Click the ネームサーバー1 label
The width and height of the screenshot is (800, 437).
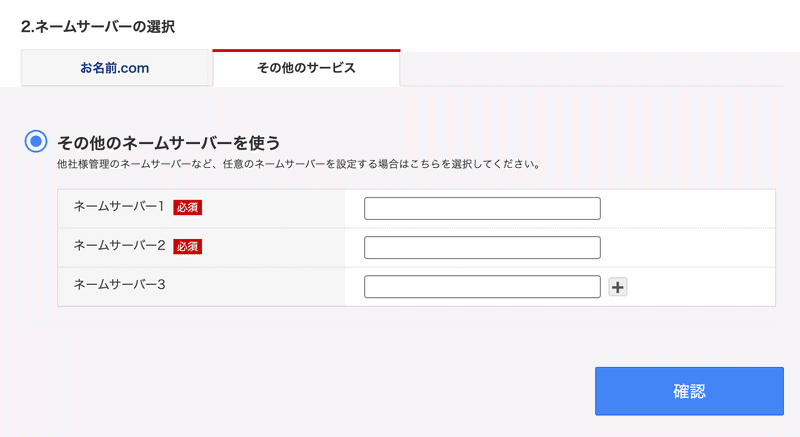[x=118, y=206]
